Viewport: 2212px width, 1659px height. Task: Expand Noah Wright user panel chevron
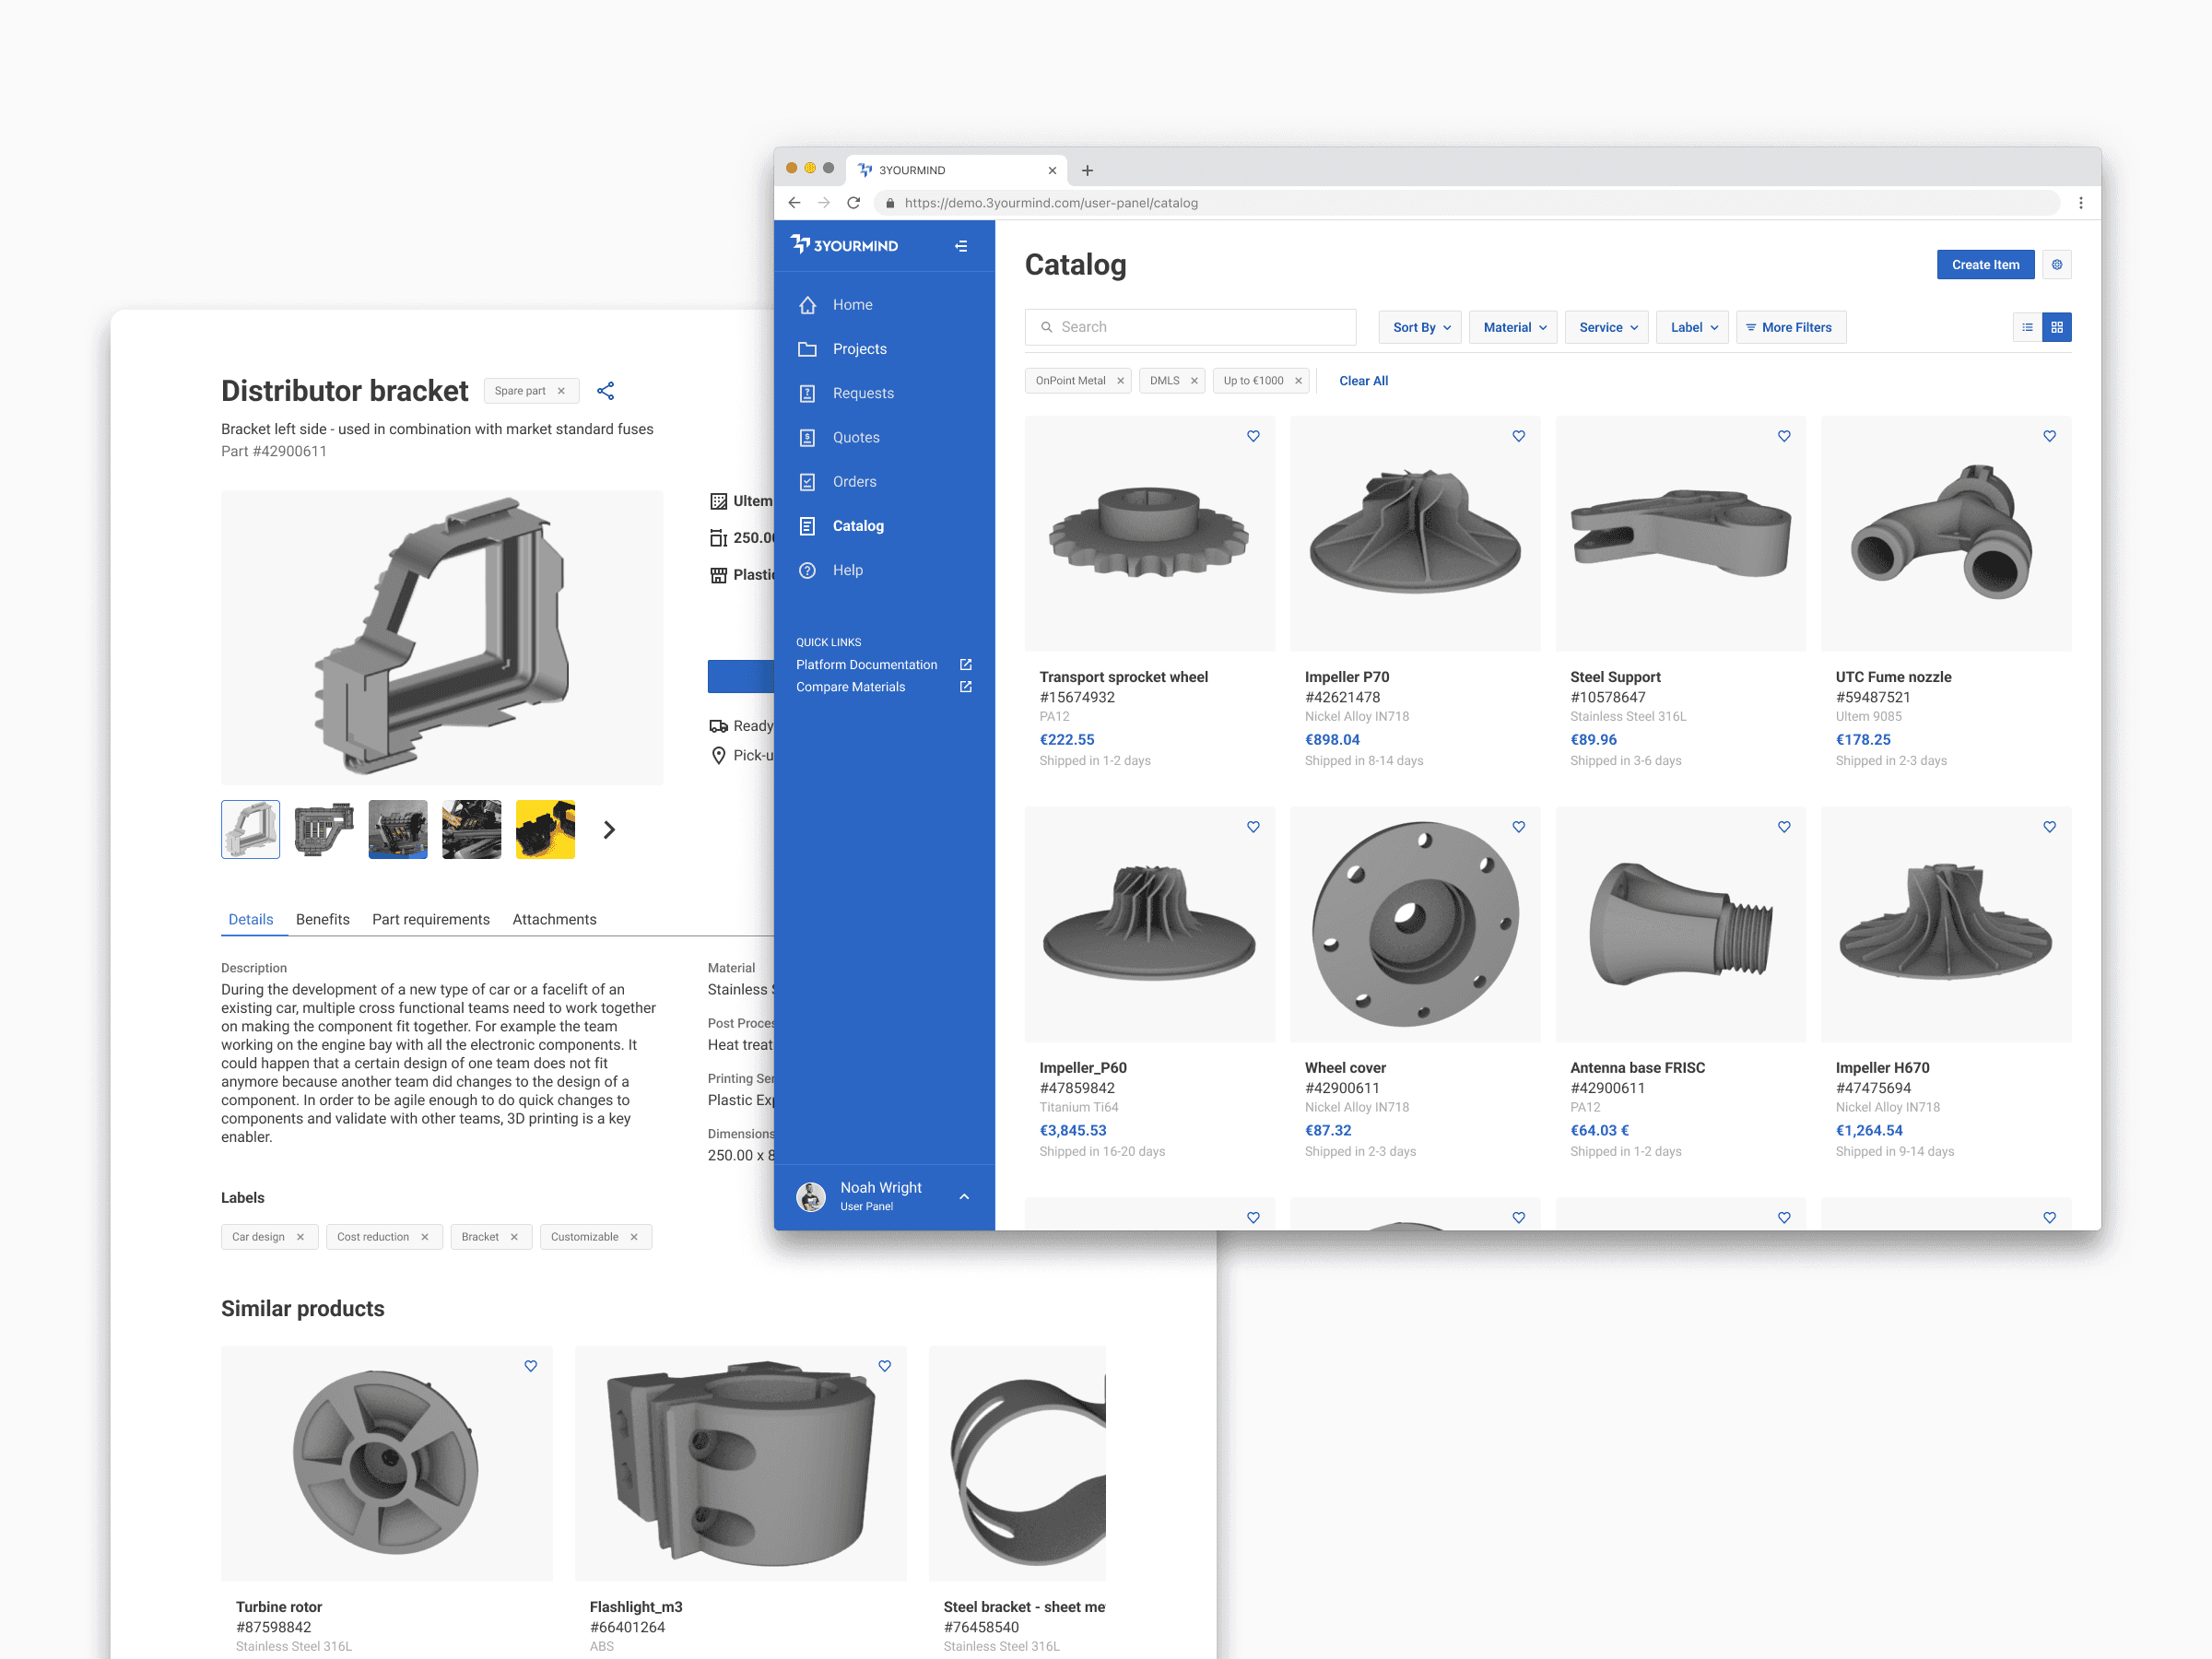[964, 1196]
